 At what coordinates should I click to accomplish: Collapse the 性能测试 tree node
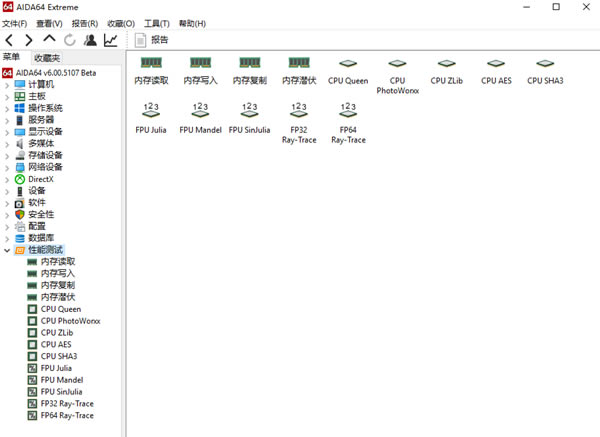7,250
